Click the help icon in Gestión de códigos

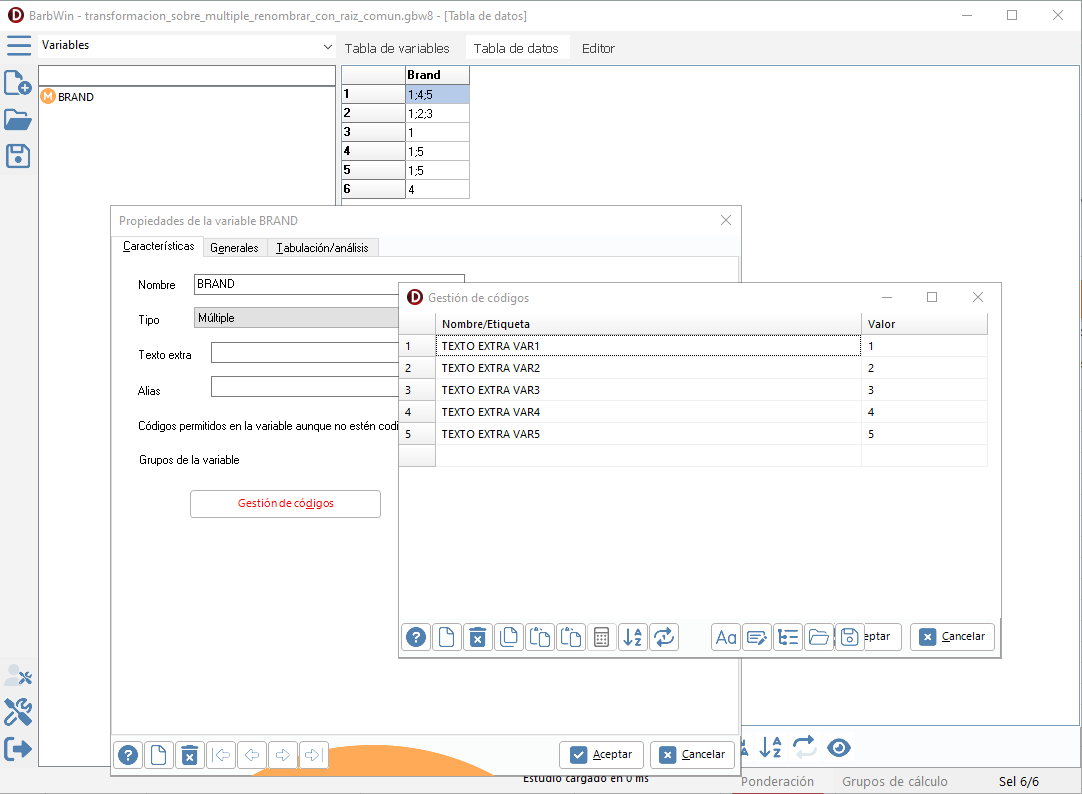[x=417, y=637]
